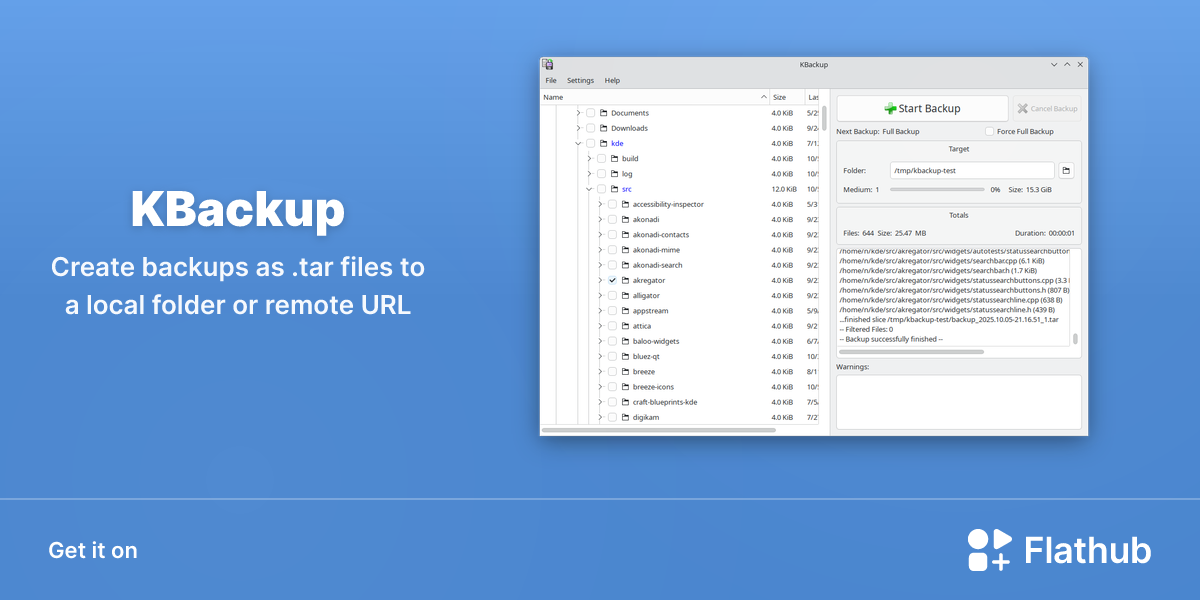The width and height of the screenshot is (1200, 600).
Task: Click the folder icon beside akregator
Action: 625,280
